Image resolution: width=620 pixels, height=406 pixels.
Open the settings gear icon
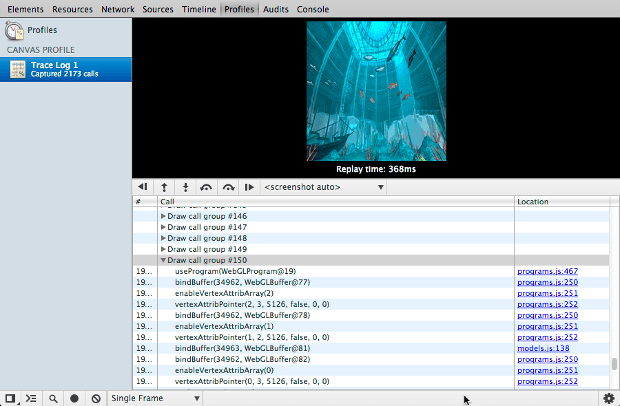[x=608, y=398]
